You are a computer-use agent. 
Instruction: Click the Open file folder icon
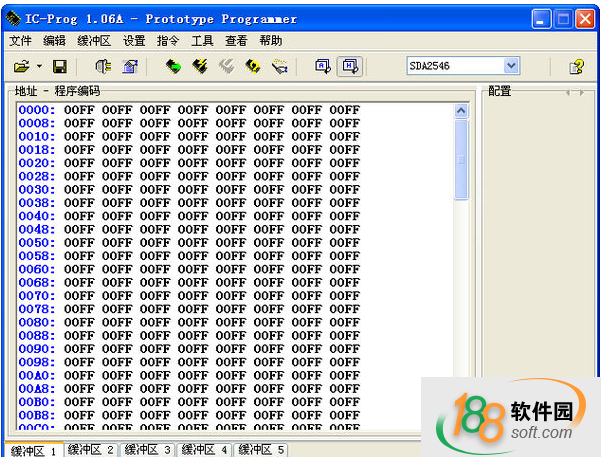(x=21, y=66)
